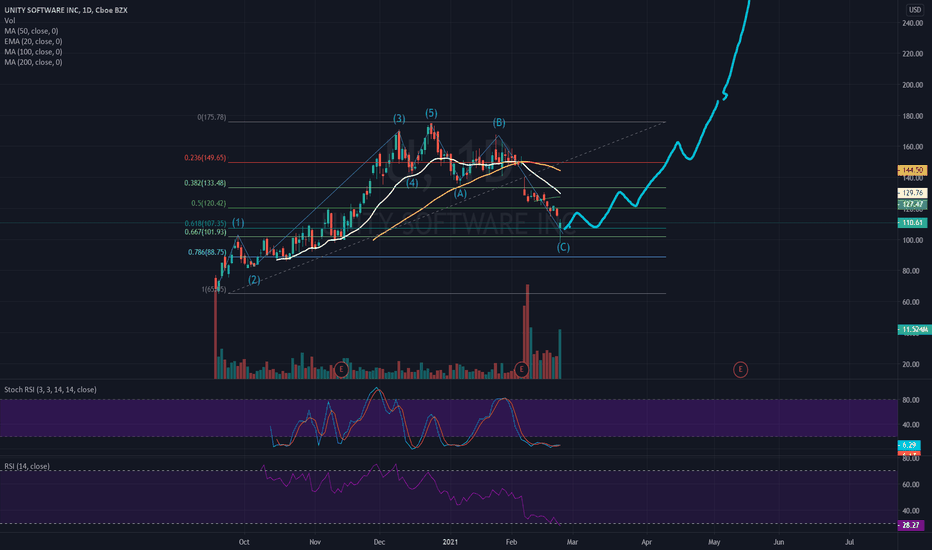Select the MA (100, close, 0) indicator
The image size is (932, 550).
click(x=33, y=52)
